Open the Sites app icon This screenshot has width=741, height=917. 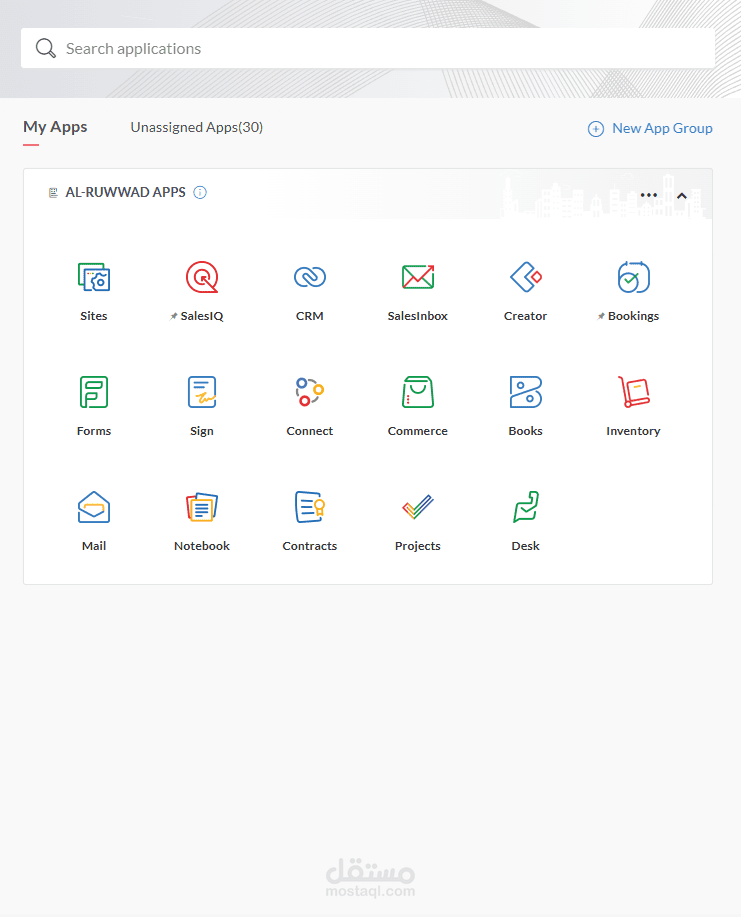94,277
